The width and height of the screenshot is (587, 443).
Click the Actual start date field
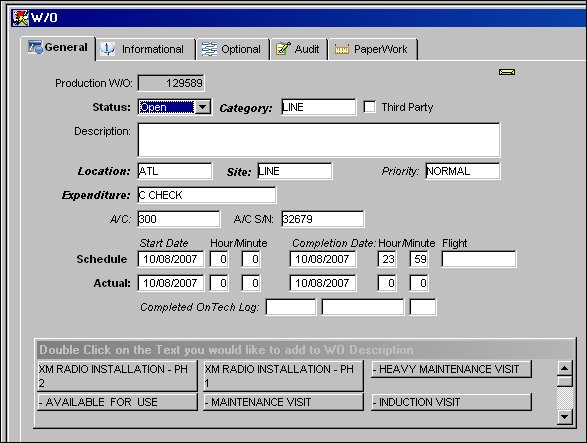(x=171, y=283)
